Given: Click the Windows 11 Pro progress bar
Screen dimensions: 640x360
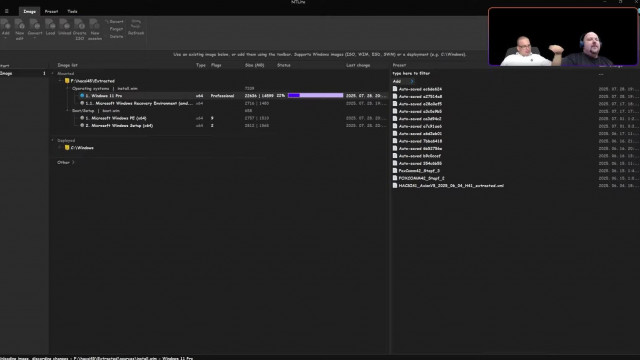Looking at the screenshot, I should 316,96.
